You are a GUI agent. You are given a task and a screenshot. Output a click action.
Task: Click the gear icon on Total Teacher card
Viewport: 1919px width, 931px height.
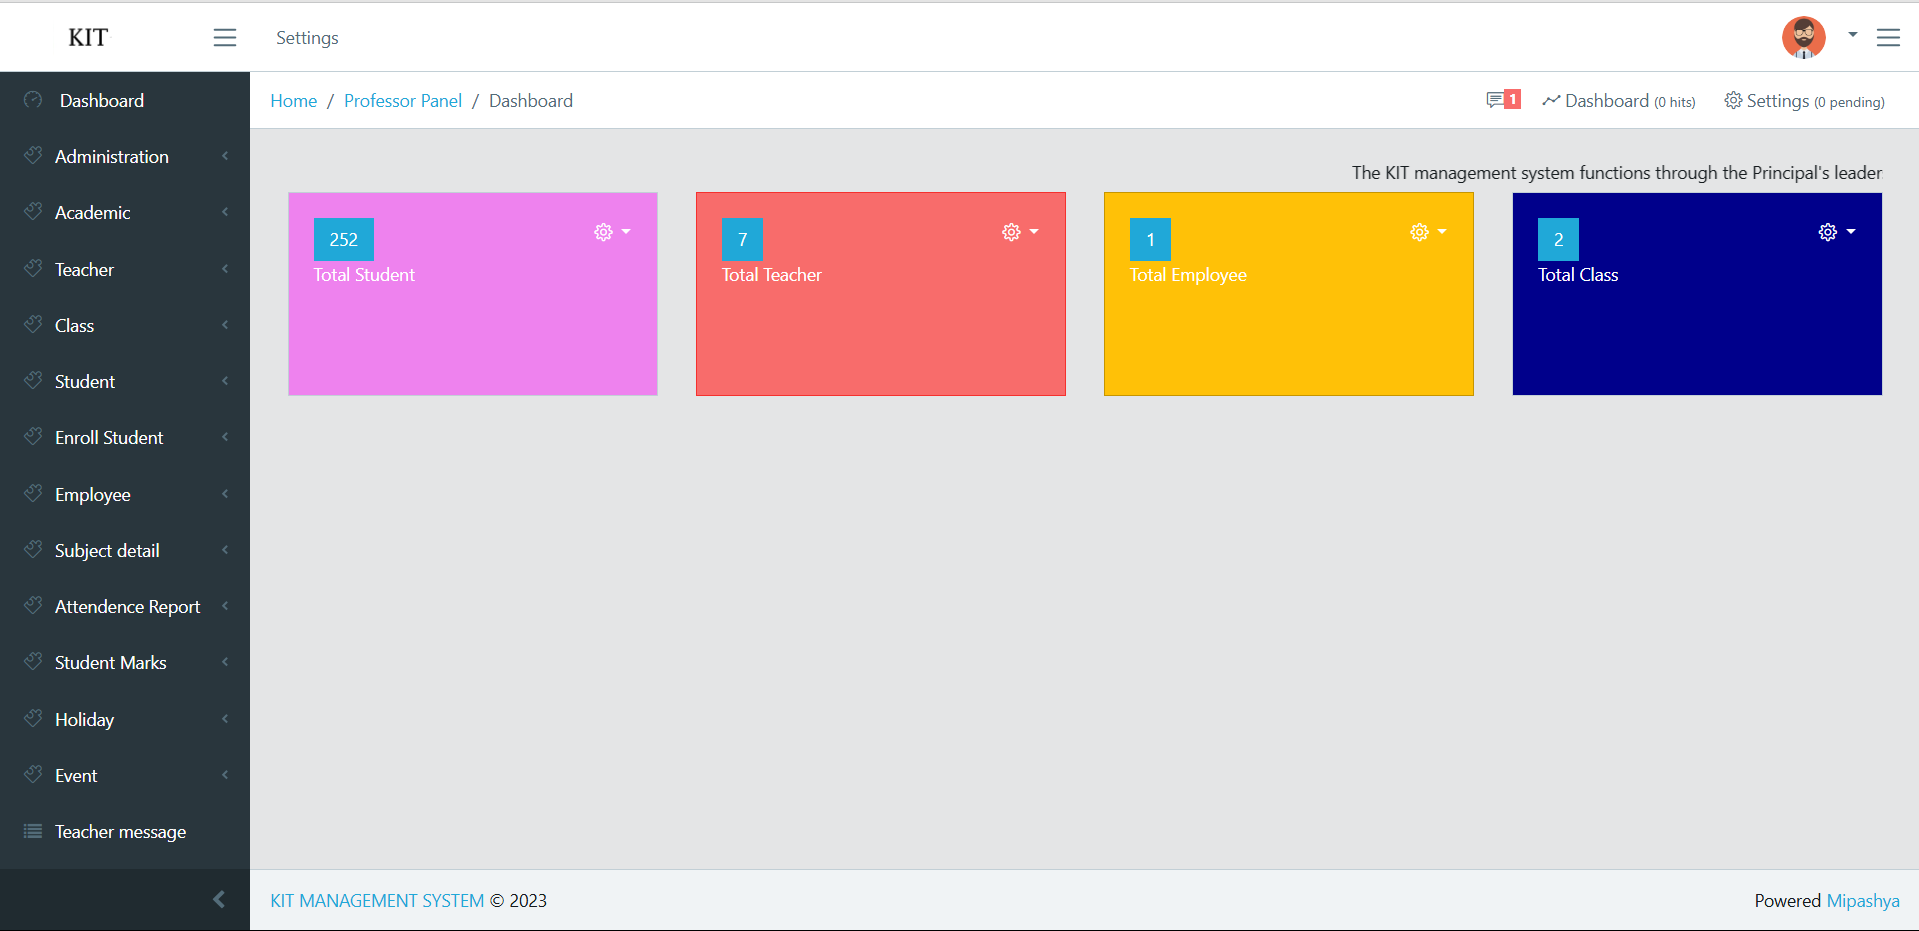(x=1011, y=232)
